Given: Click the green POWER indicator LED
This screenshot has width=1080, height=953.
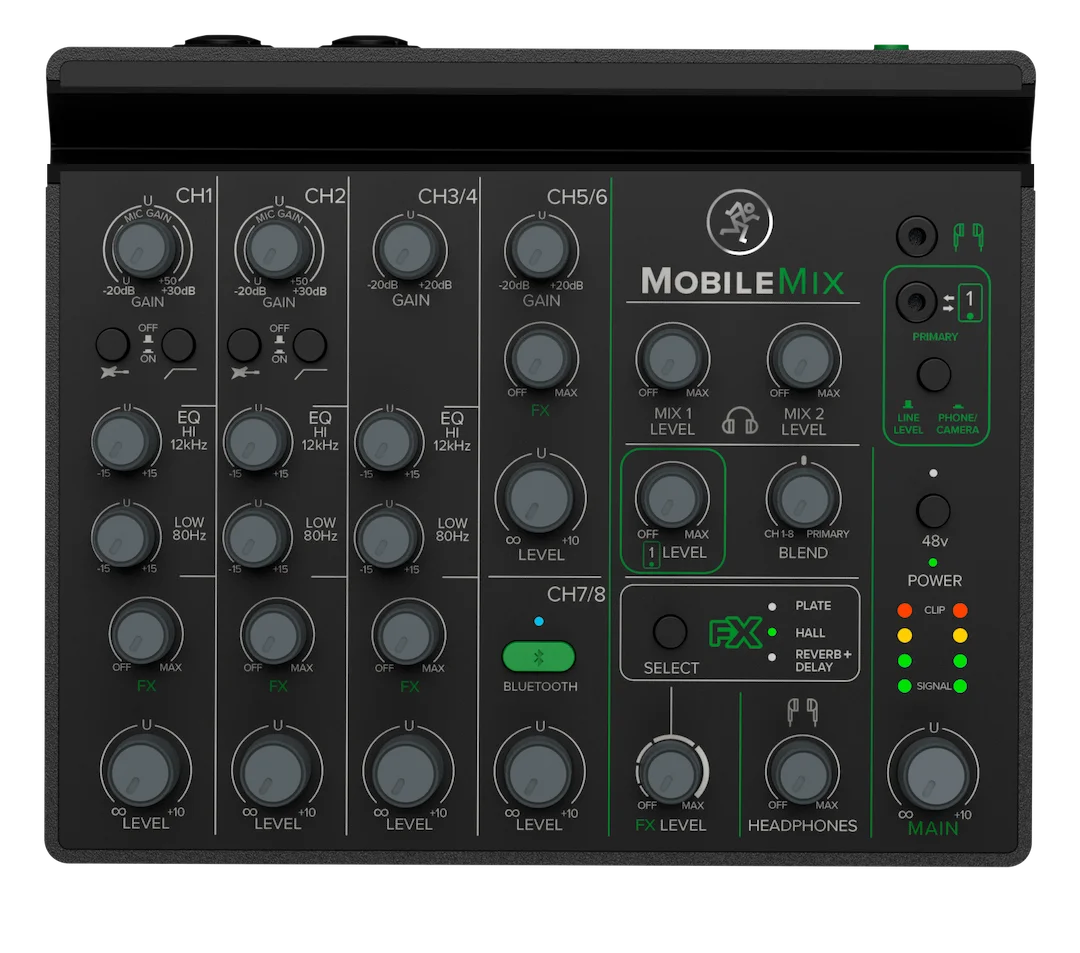Looking at the screenshot, I should (933, 563).
